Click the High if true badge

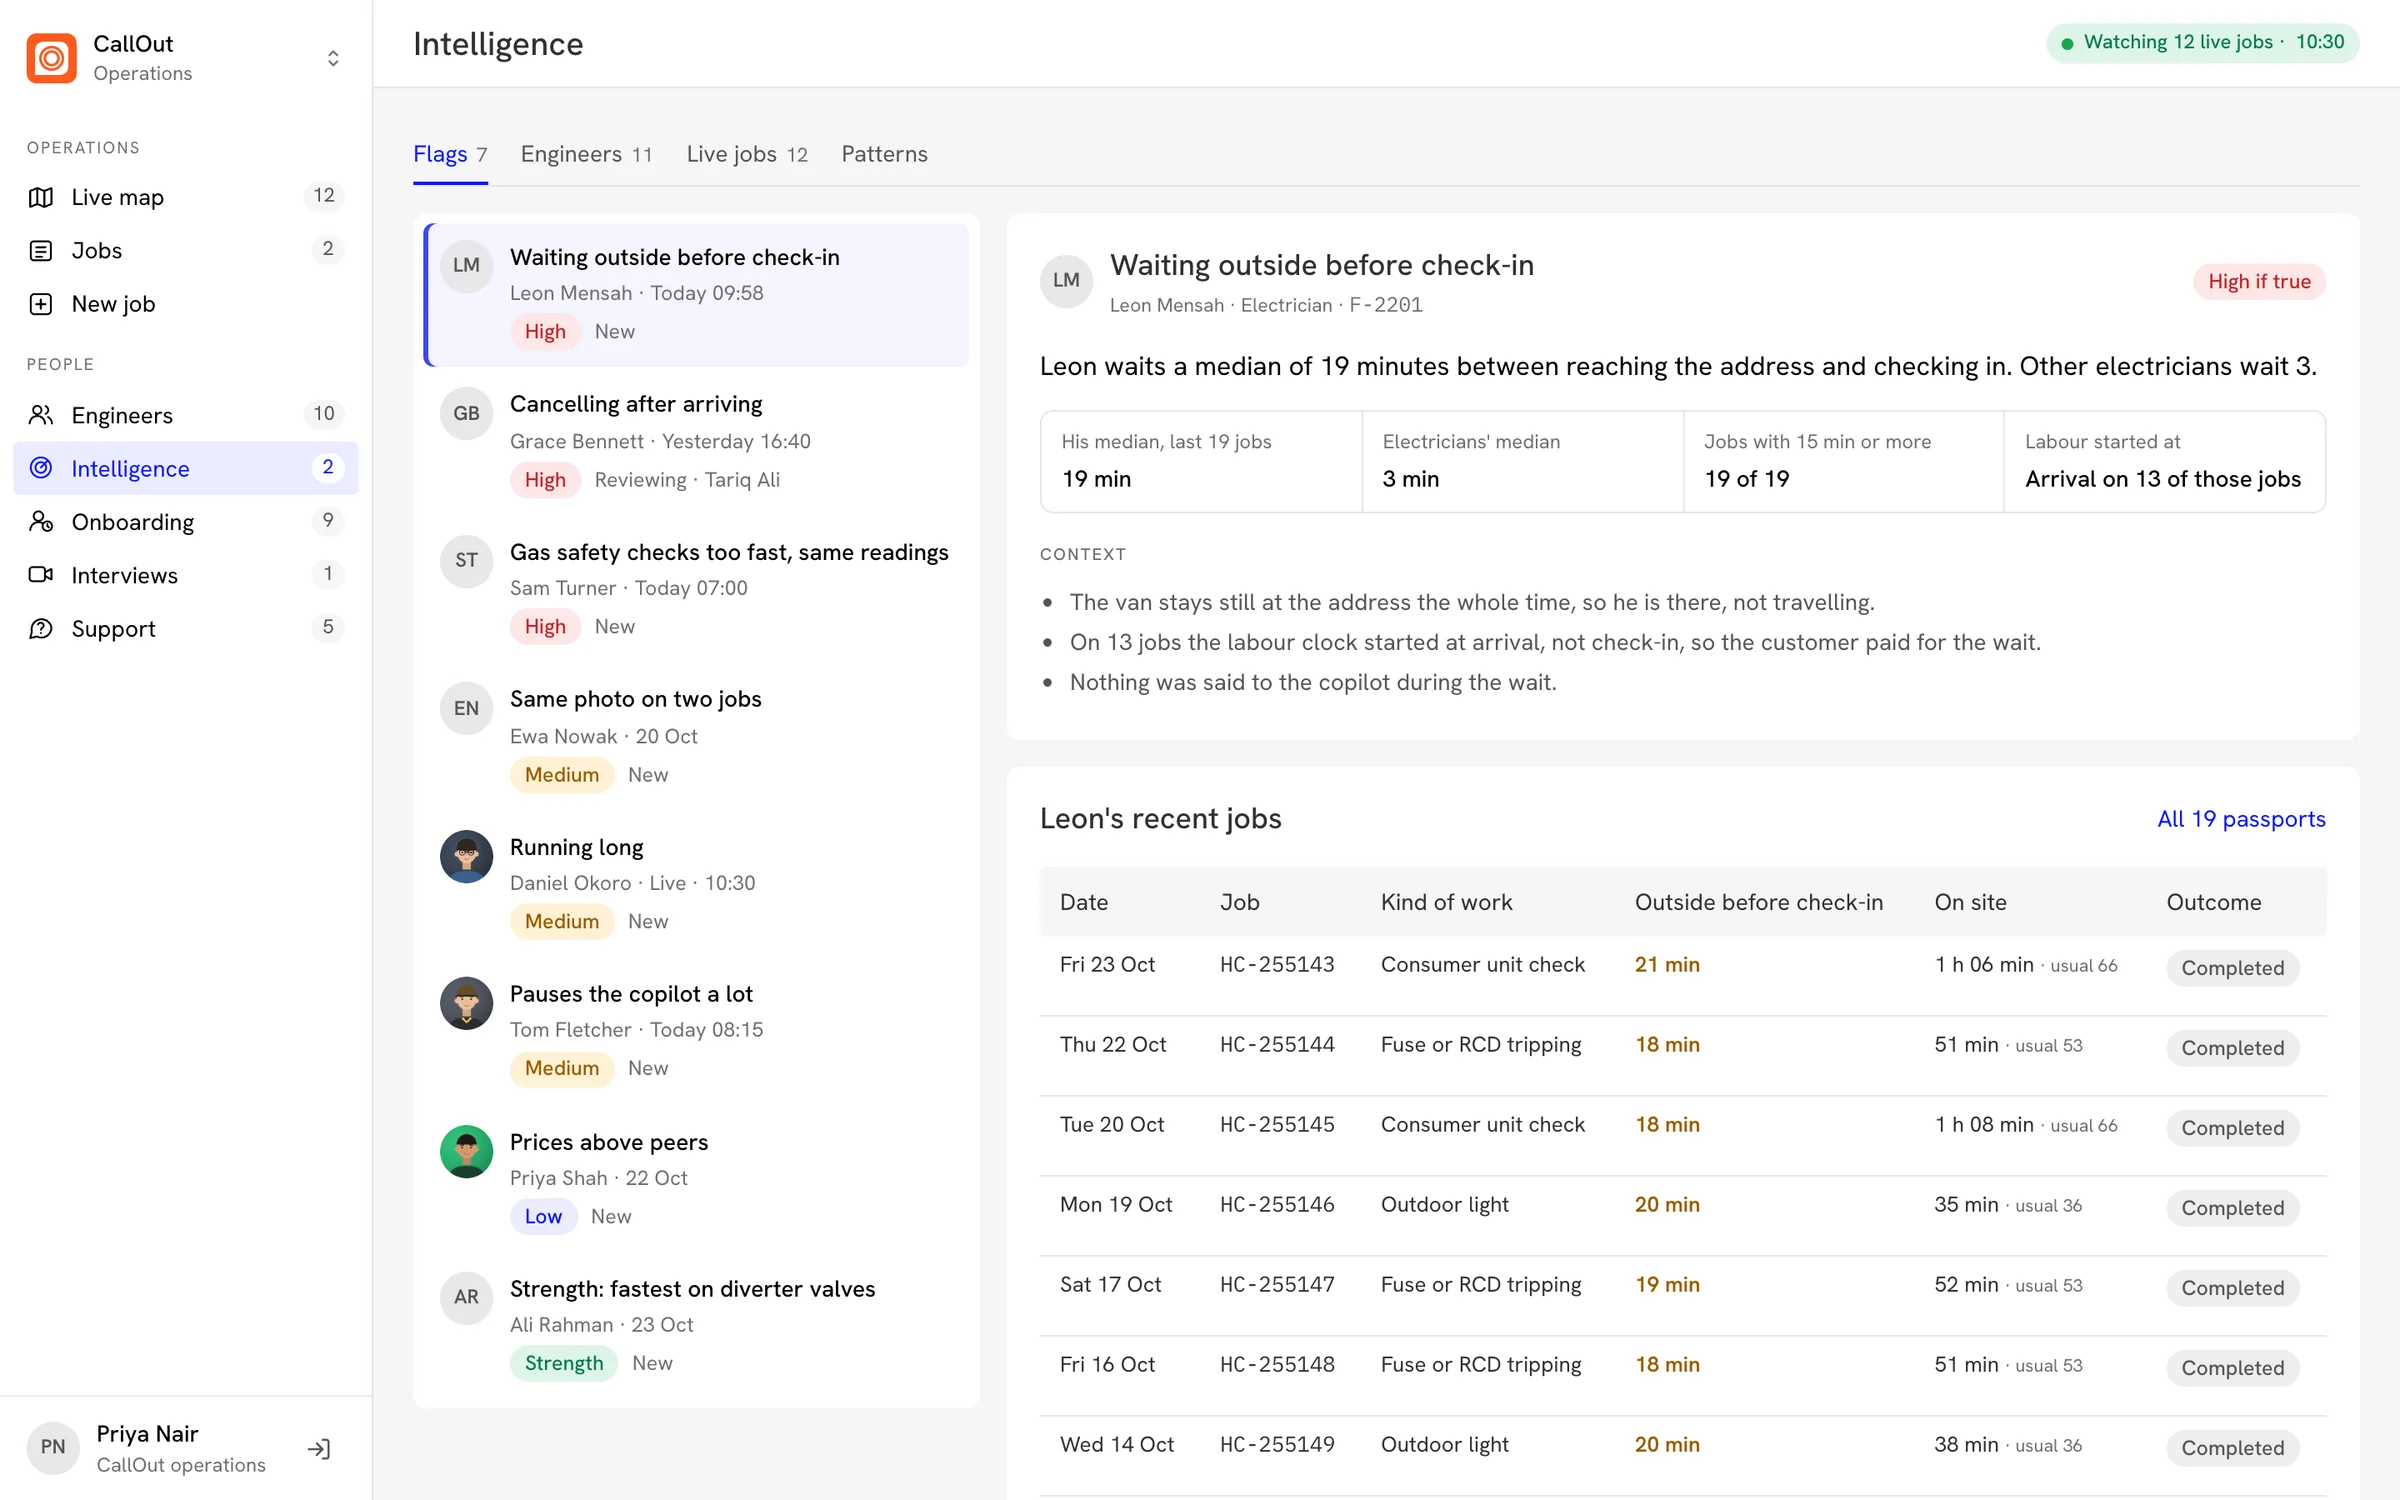(x=2258, y=282)
